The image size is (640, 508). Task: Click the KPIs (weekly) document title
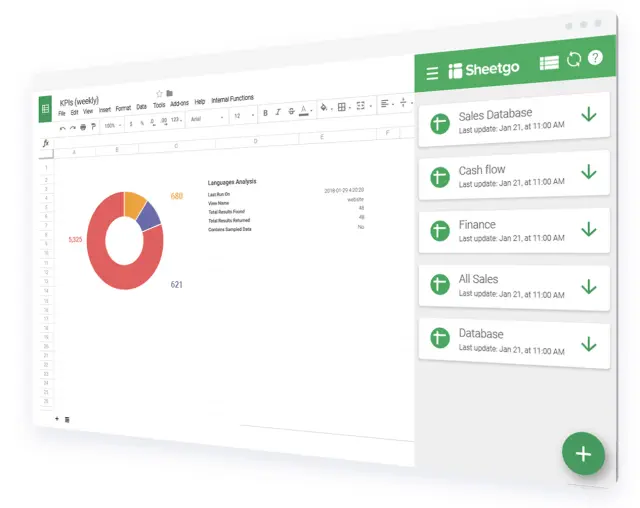pyautogui.click(x=79, y=101)
